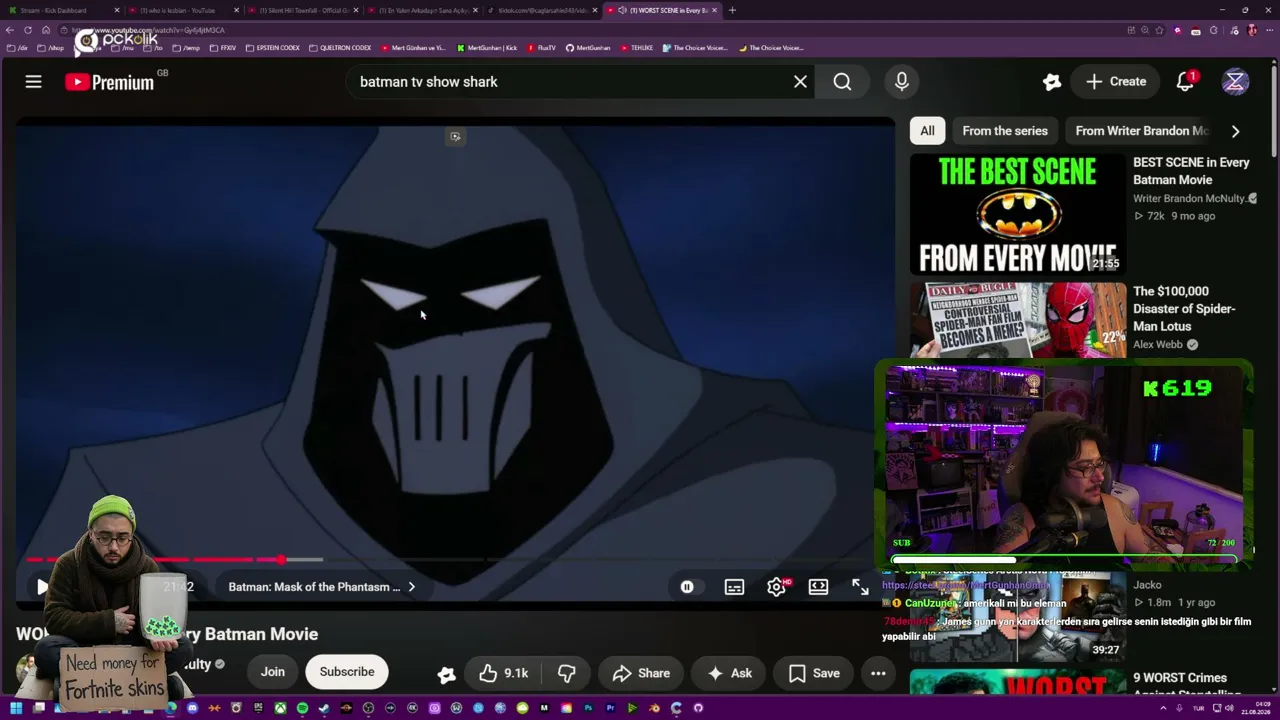Switch to the tiktok.com browser tab
This screenshot has width=1280, height=720.
tap(540, 10)
